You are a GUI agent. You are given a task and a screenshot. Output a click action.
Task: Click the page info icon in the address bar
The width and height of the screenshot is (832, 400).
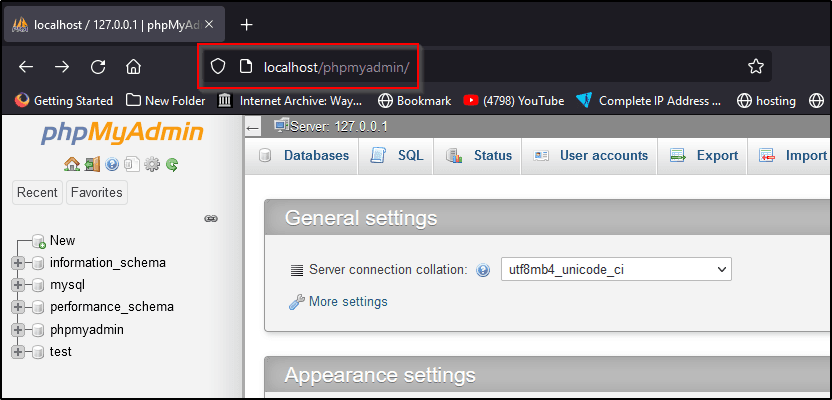pos(245,66)
